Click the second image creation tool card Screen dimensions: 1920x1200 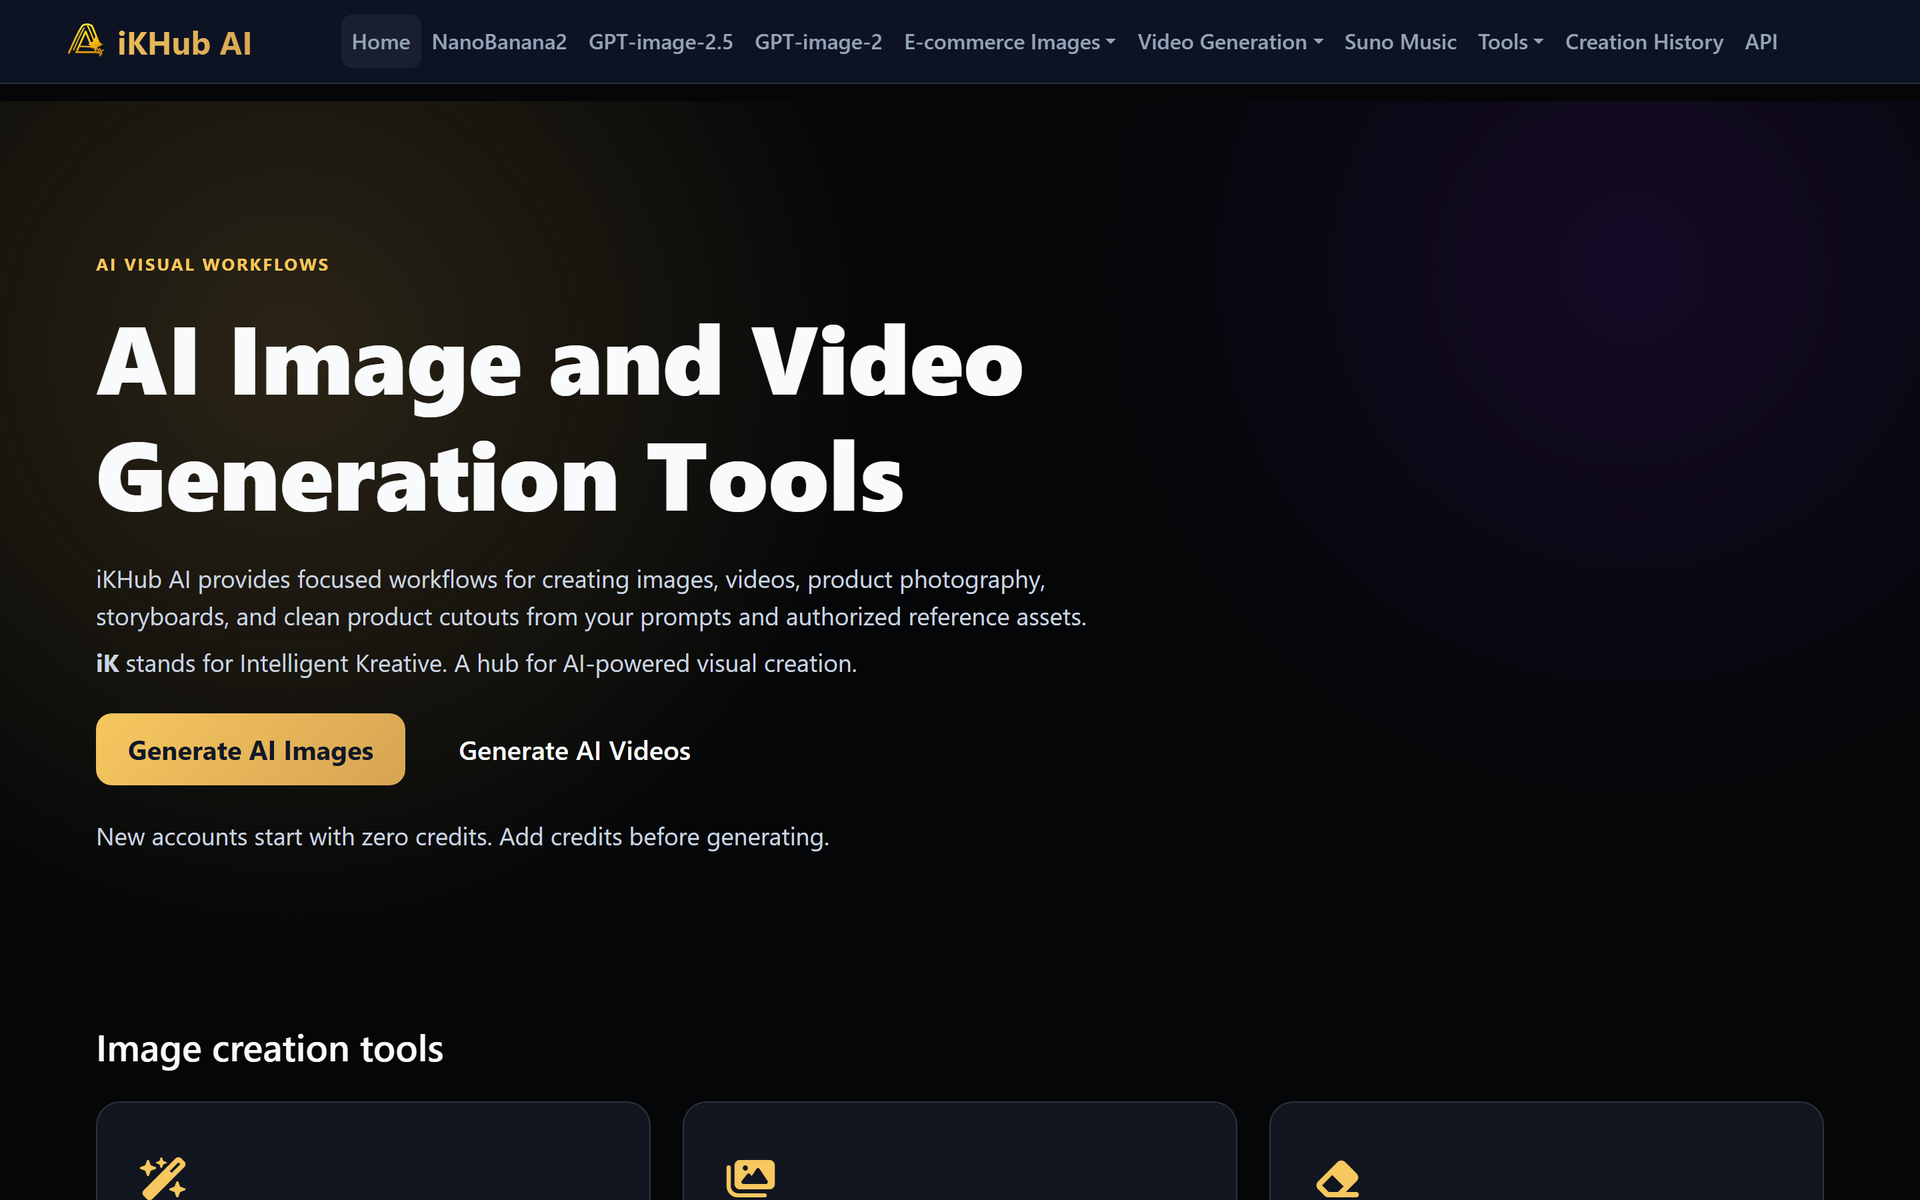tap(959, 1151)
